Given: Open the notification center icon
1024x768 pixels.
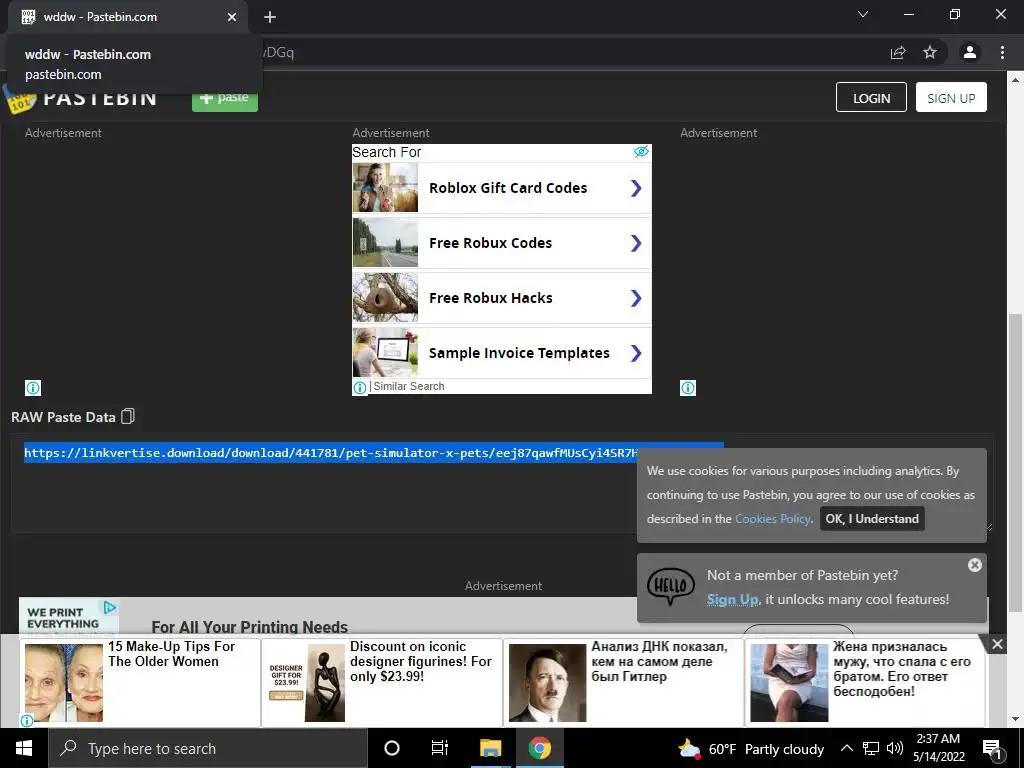Looking at the screenshot, I should tap(991, 748).
